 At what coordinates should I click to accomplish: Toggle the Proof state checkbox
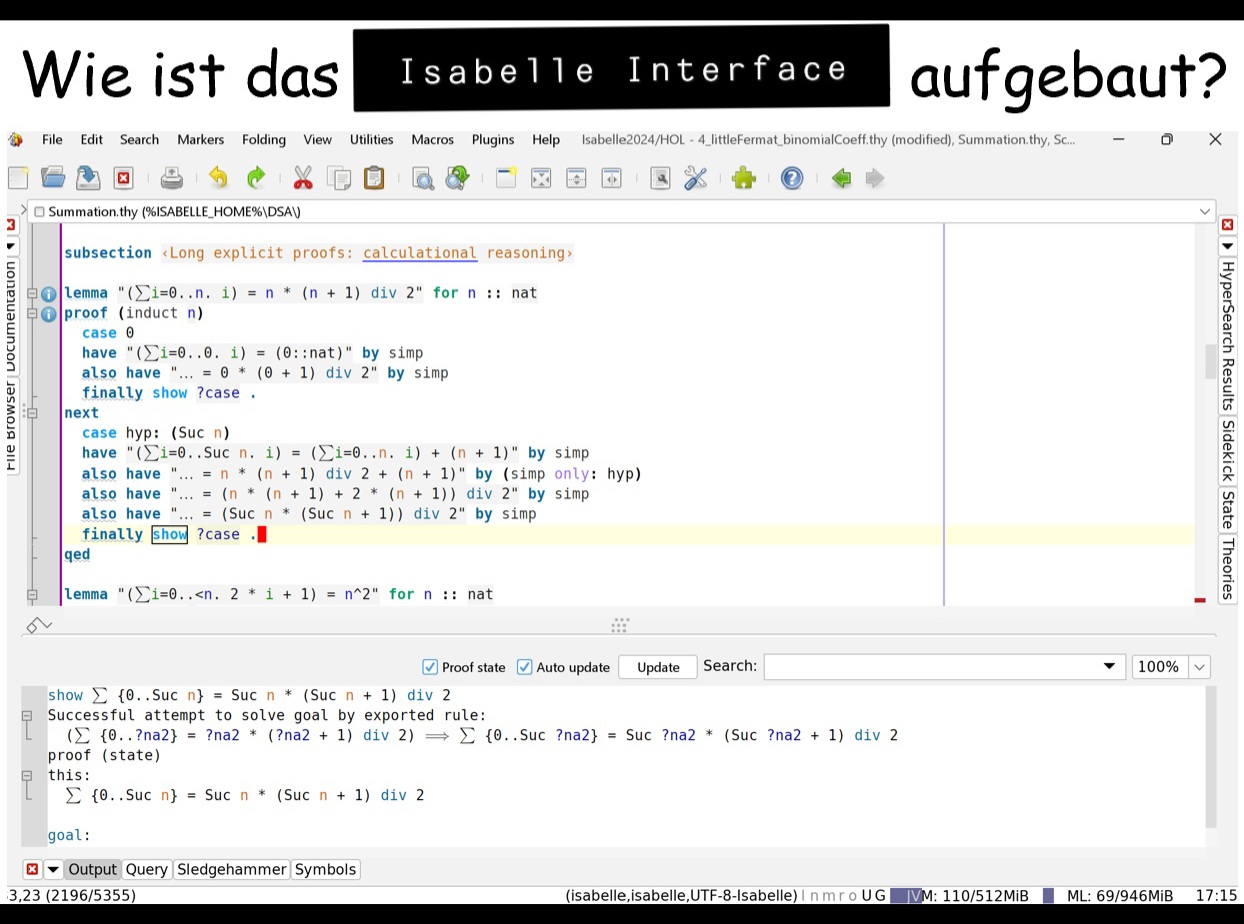coord(430,667)
